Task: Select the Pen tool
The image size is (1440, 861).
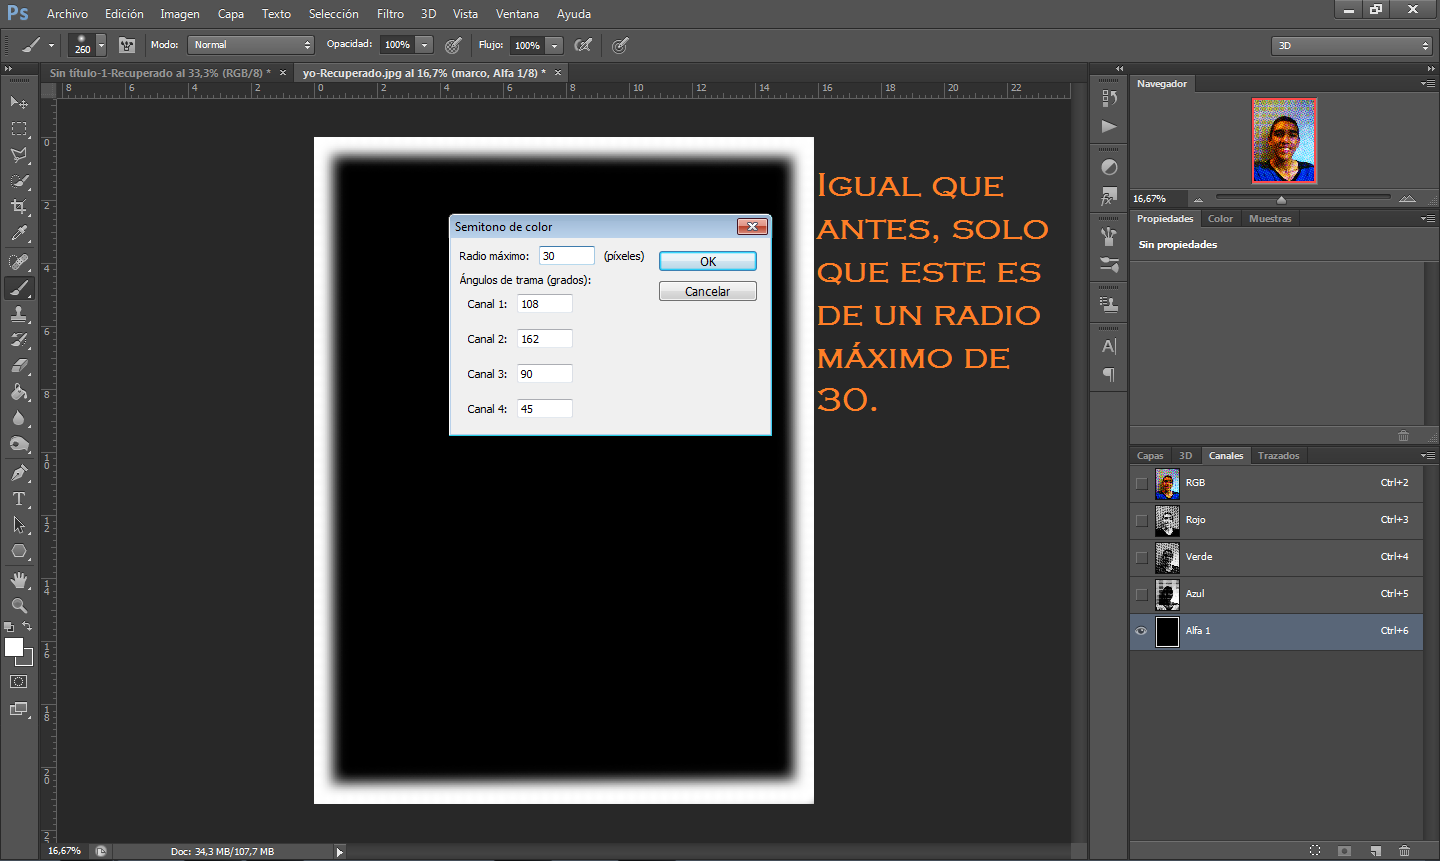Action: [19, 473]
